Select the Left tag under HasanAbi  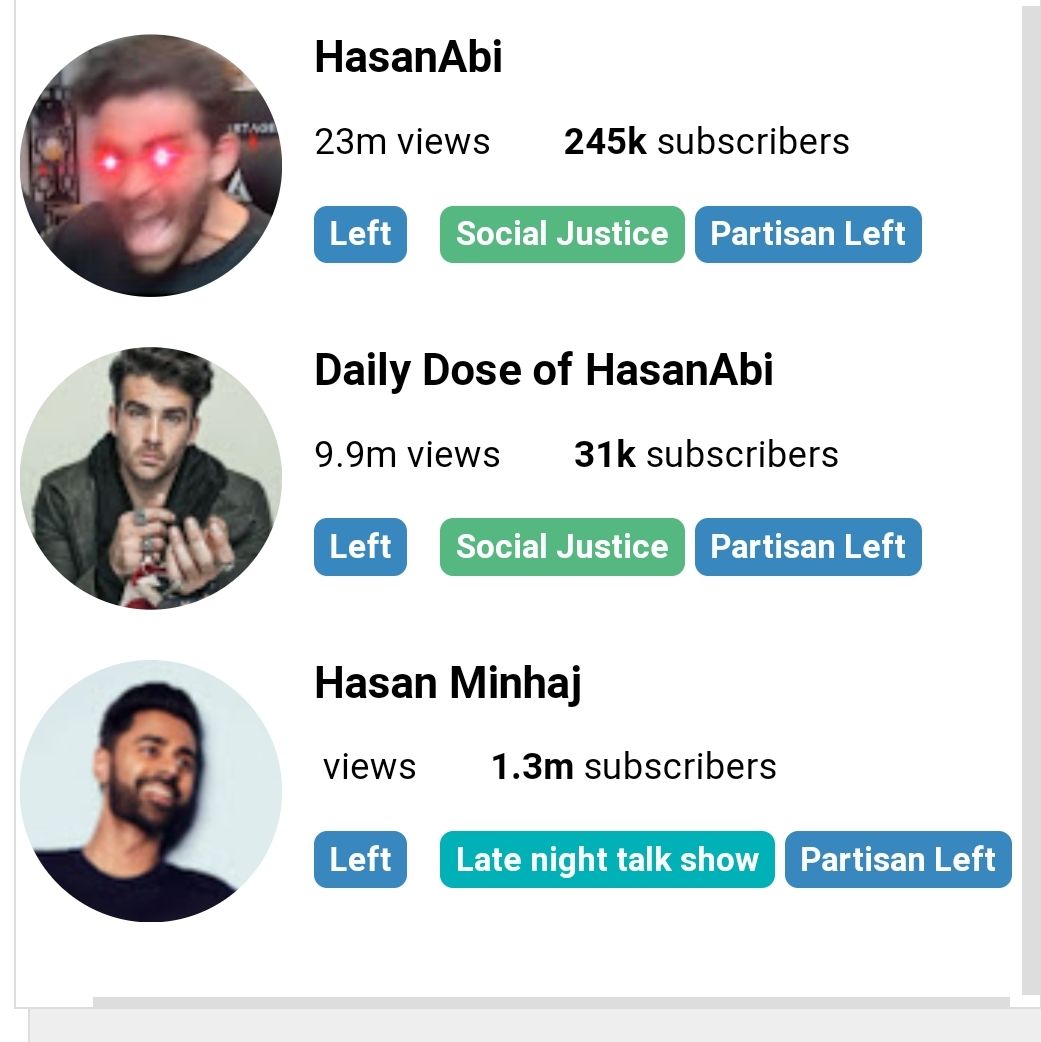360,234
